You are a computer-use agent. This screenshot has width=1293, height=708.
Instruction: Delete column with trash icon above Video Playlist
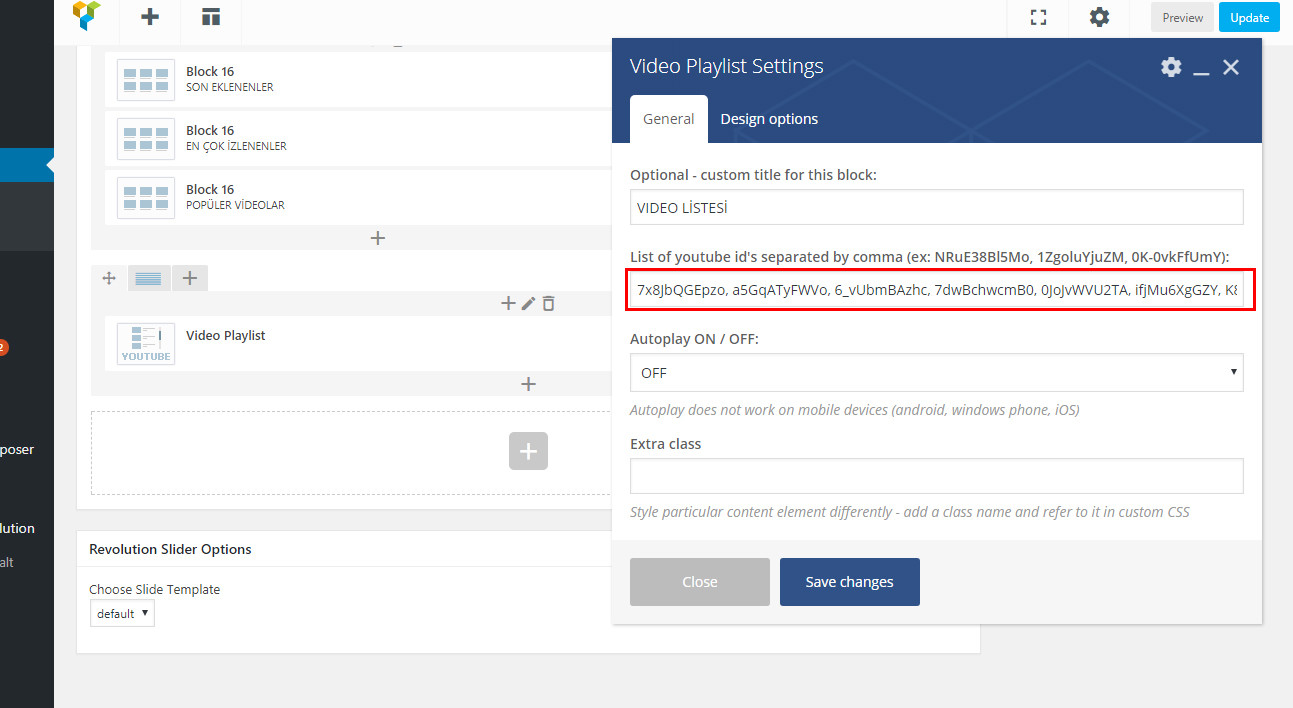point(548,303)
